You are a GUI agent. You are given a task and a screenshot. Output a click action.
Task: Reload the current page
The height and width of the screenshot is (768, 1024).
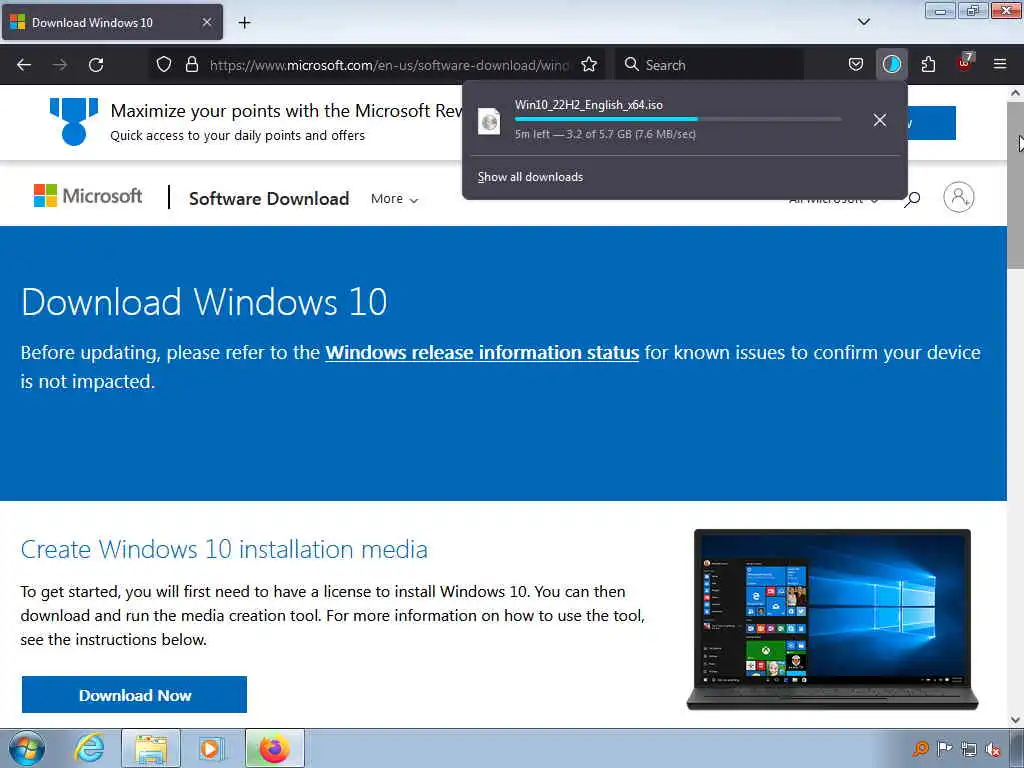(x=96, y=65)
